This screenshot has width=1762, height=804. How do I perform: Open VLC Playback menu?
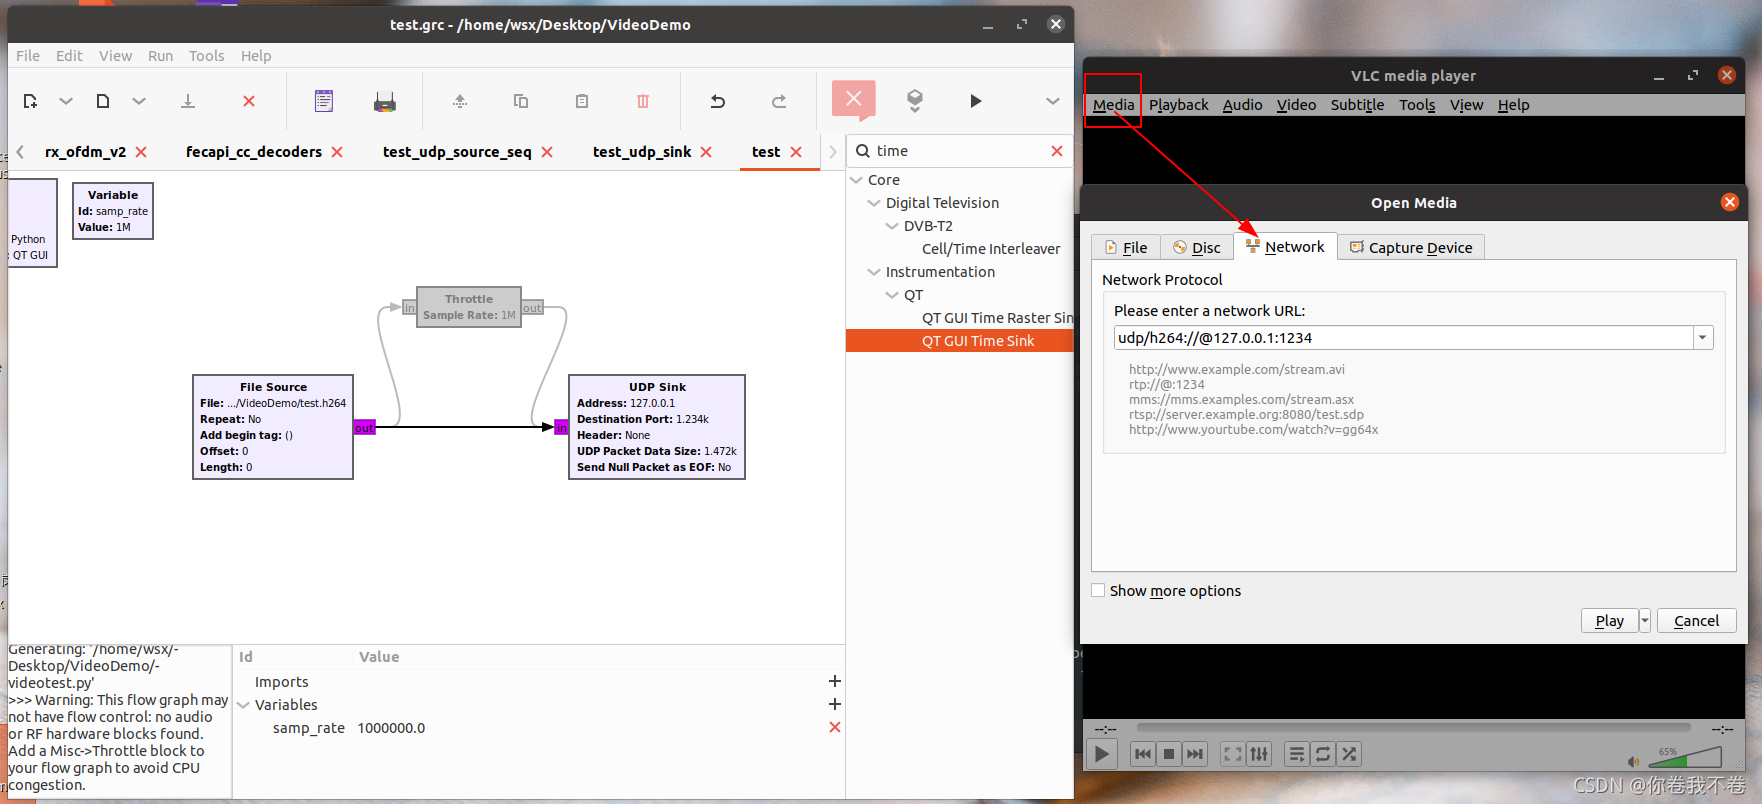(1178, 105)
